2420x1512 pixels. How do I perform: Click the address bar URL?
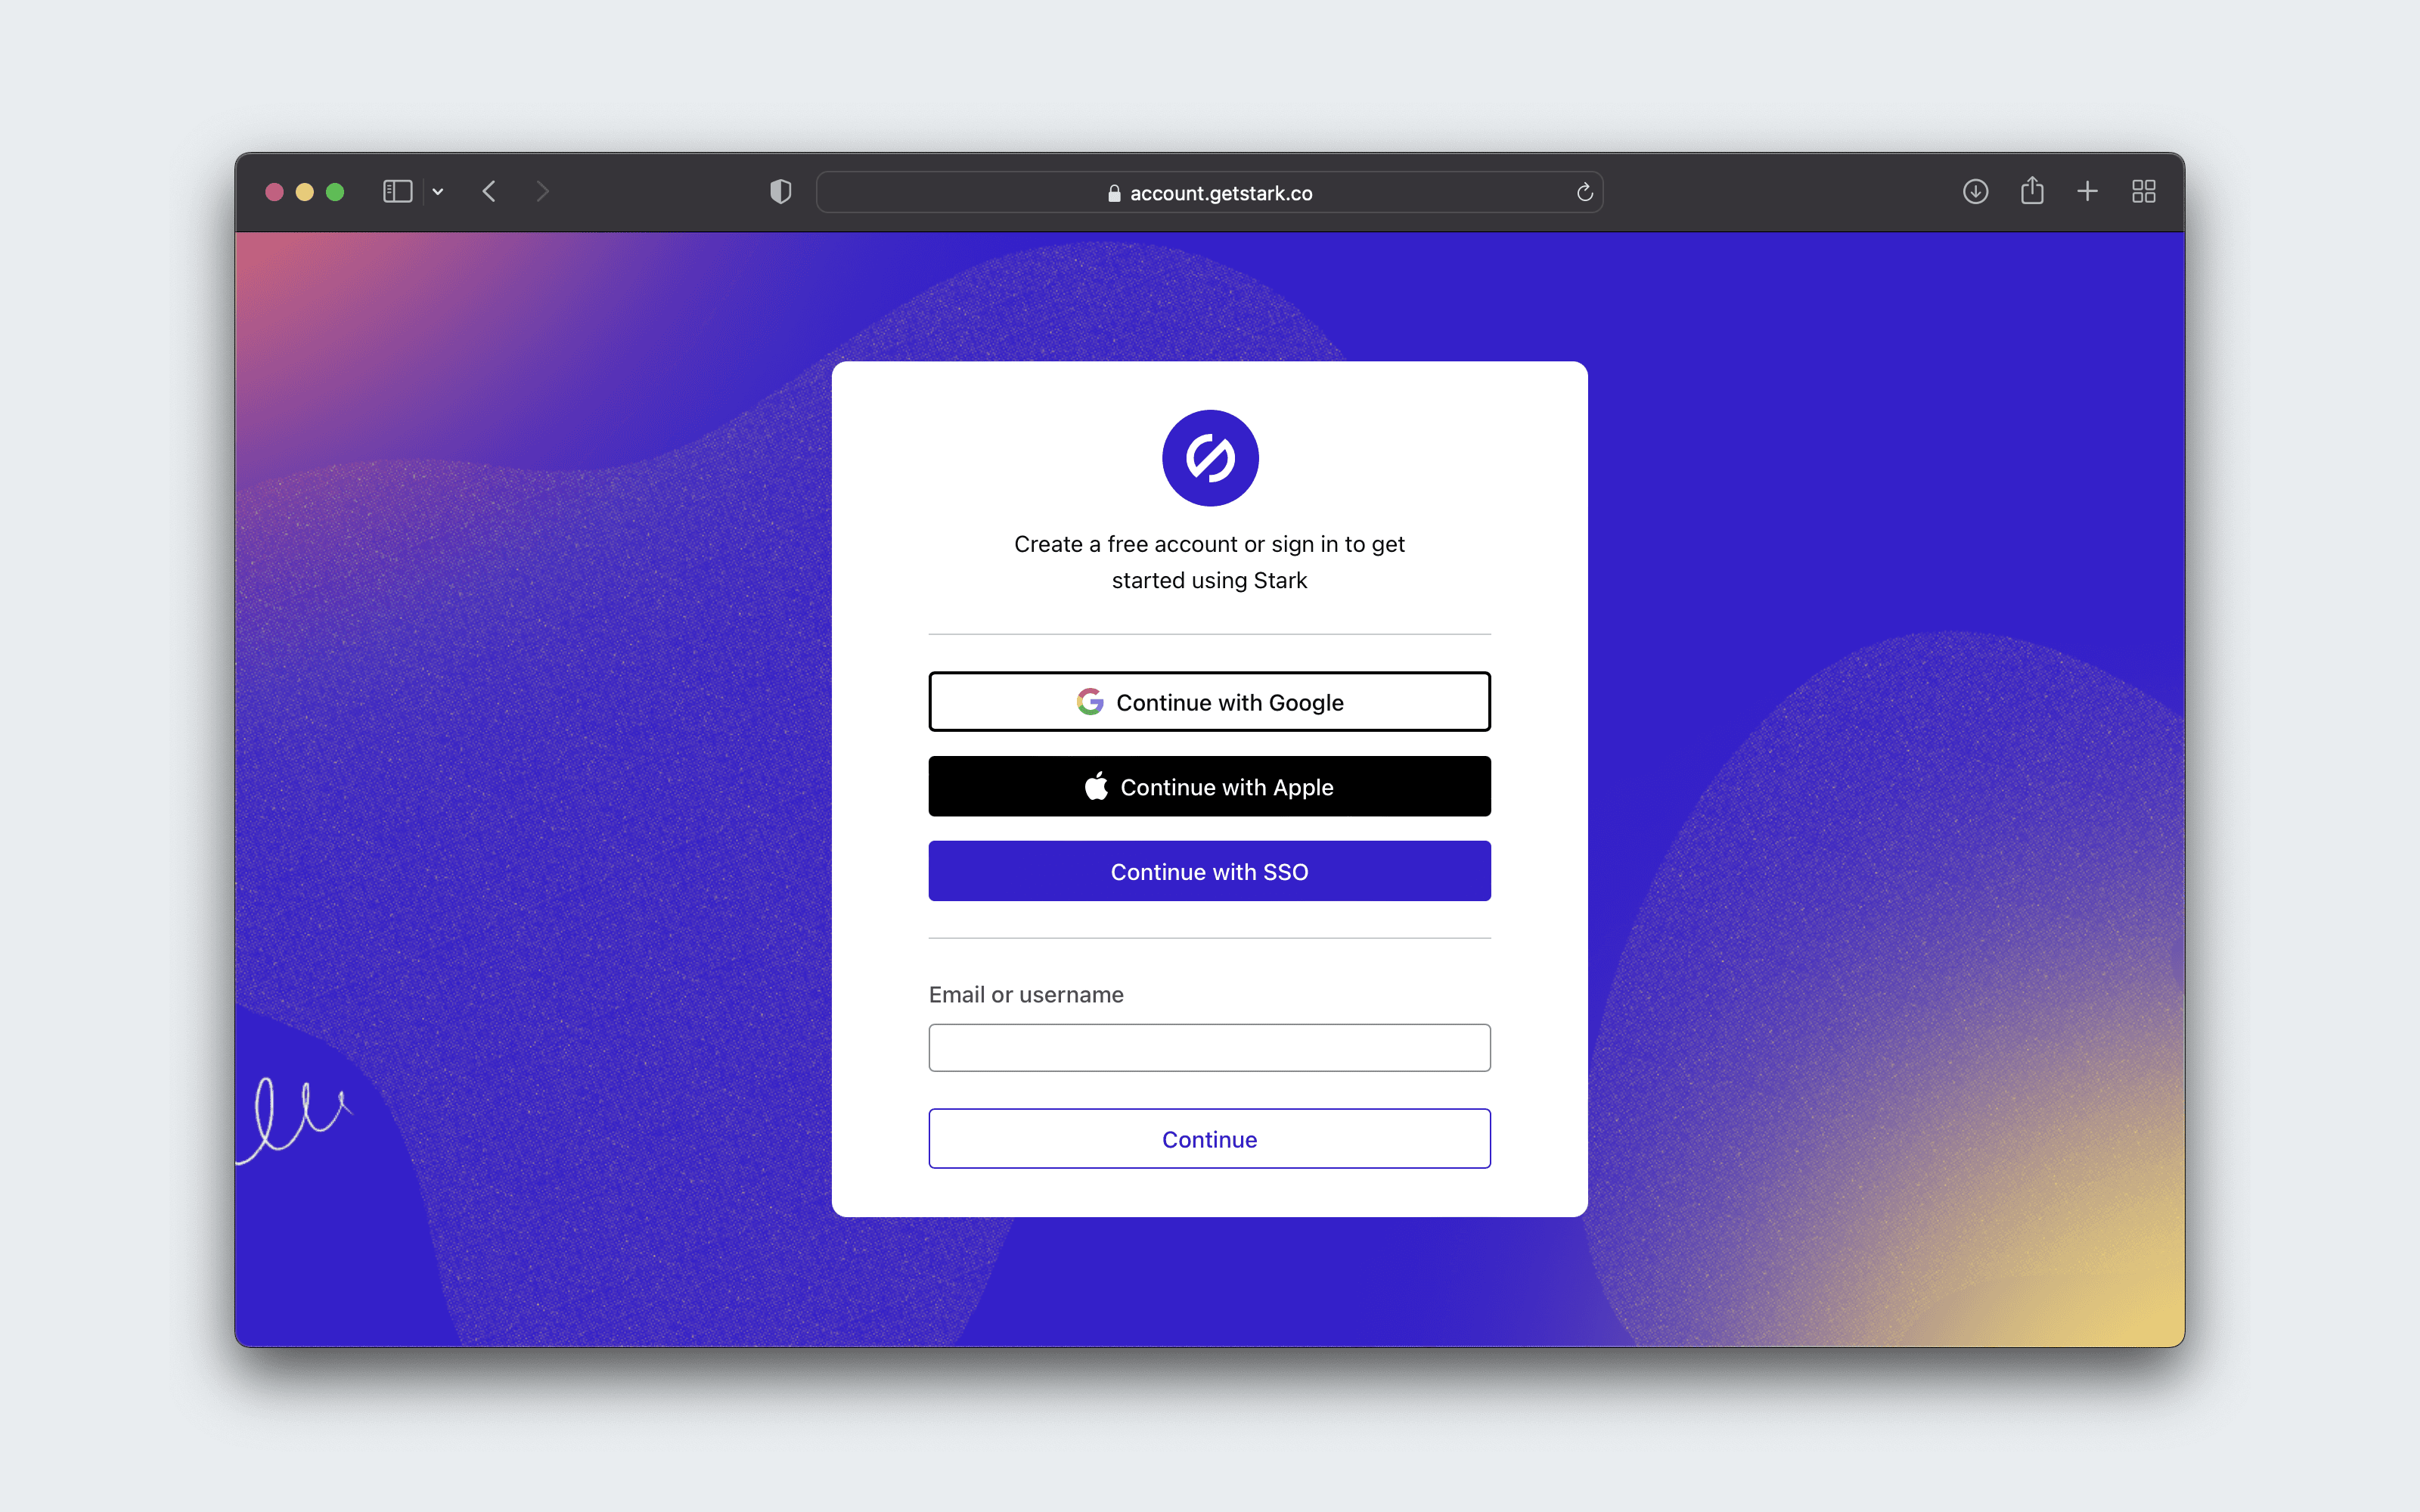1211,191
